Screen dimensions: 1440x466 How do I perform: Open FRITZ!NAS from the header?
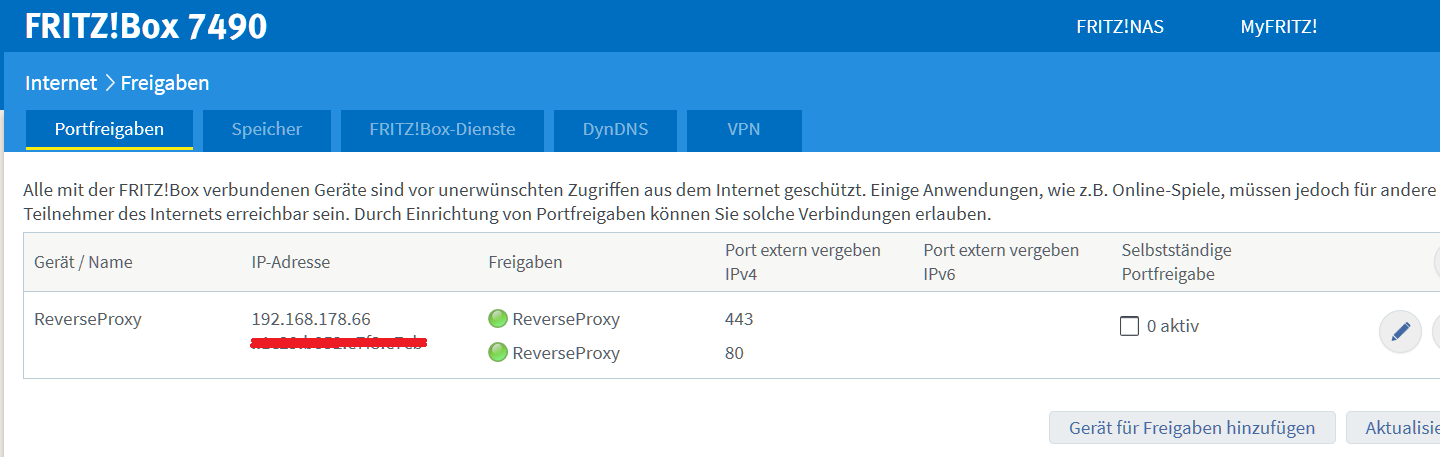point(1120,27)
